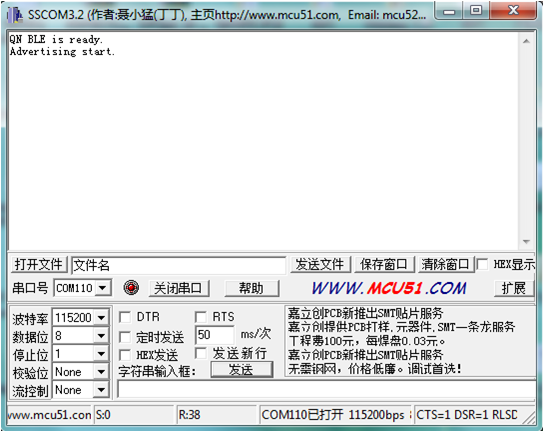Click the WWW.MCU51.COM website link
This screenshot has width=544, height=432.
tap(389, 288)
